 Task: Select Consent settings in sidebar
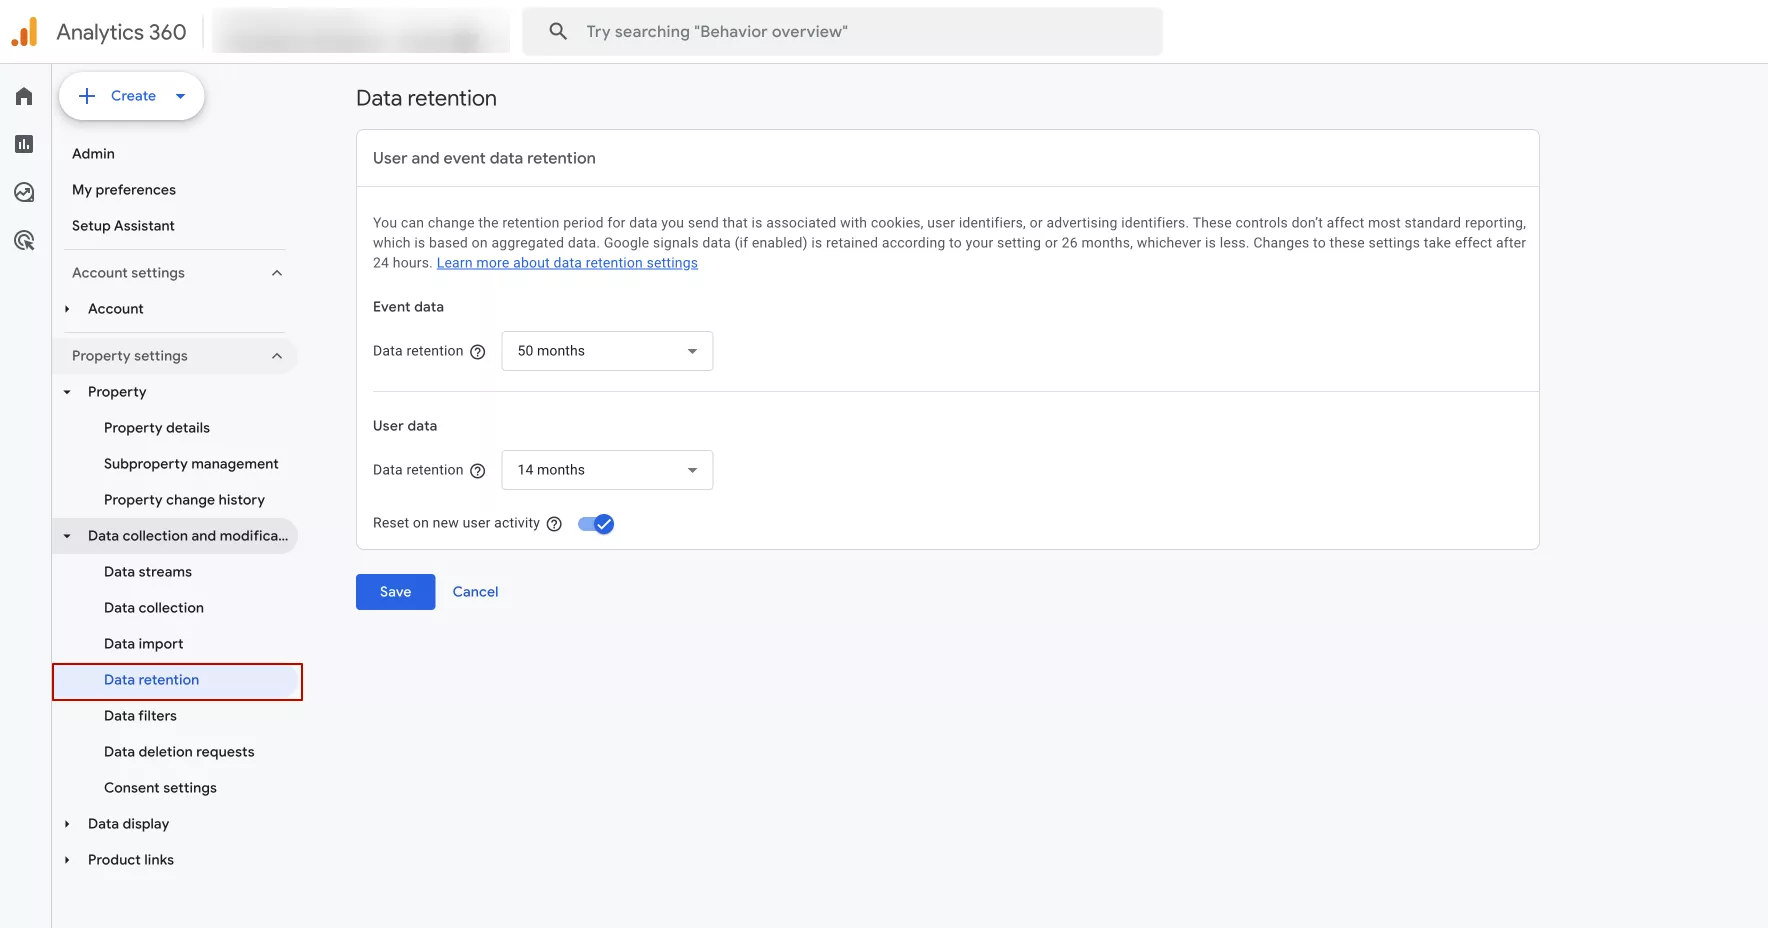tap(160, 788)
